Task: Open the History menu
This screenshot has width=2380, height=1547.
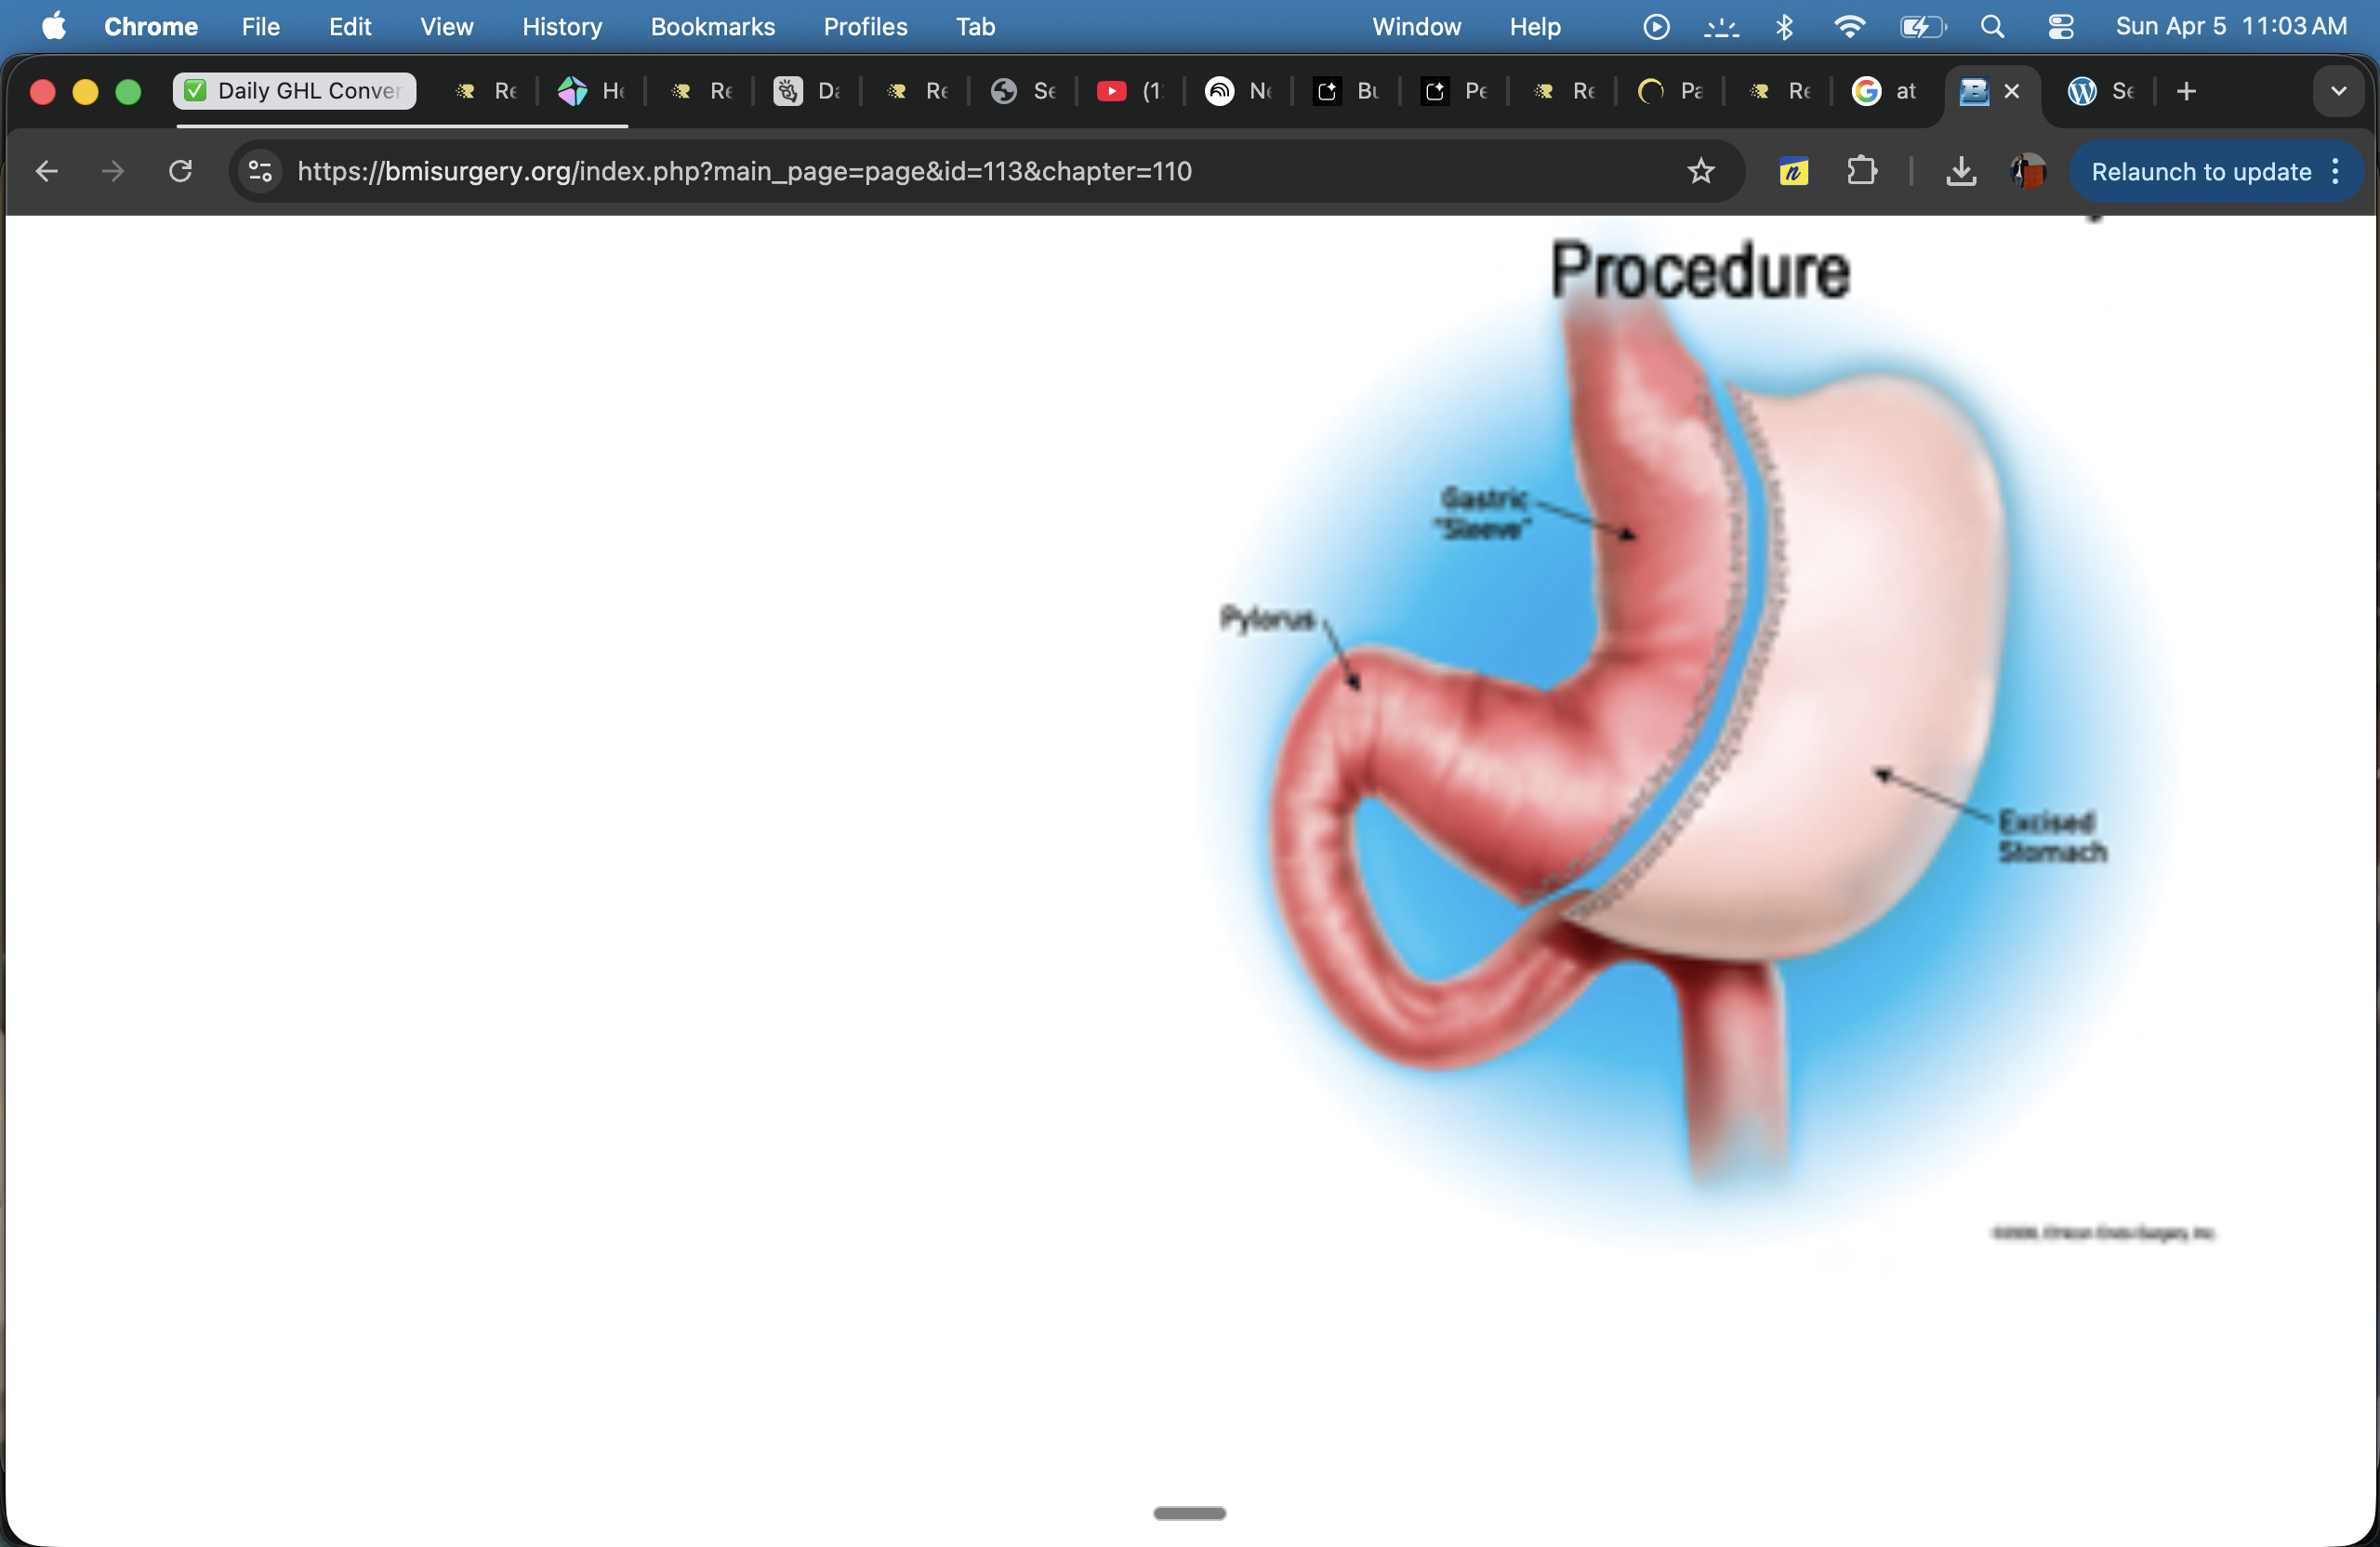Action: [562, 27]
